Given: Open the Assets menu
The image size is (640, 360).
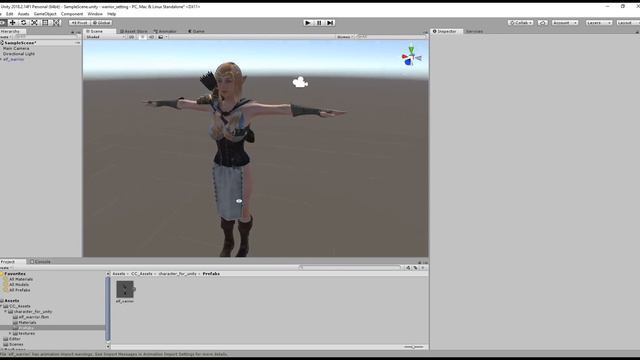Looking at the screenshot, I should [23, 14].
